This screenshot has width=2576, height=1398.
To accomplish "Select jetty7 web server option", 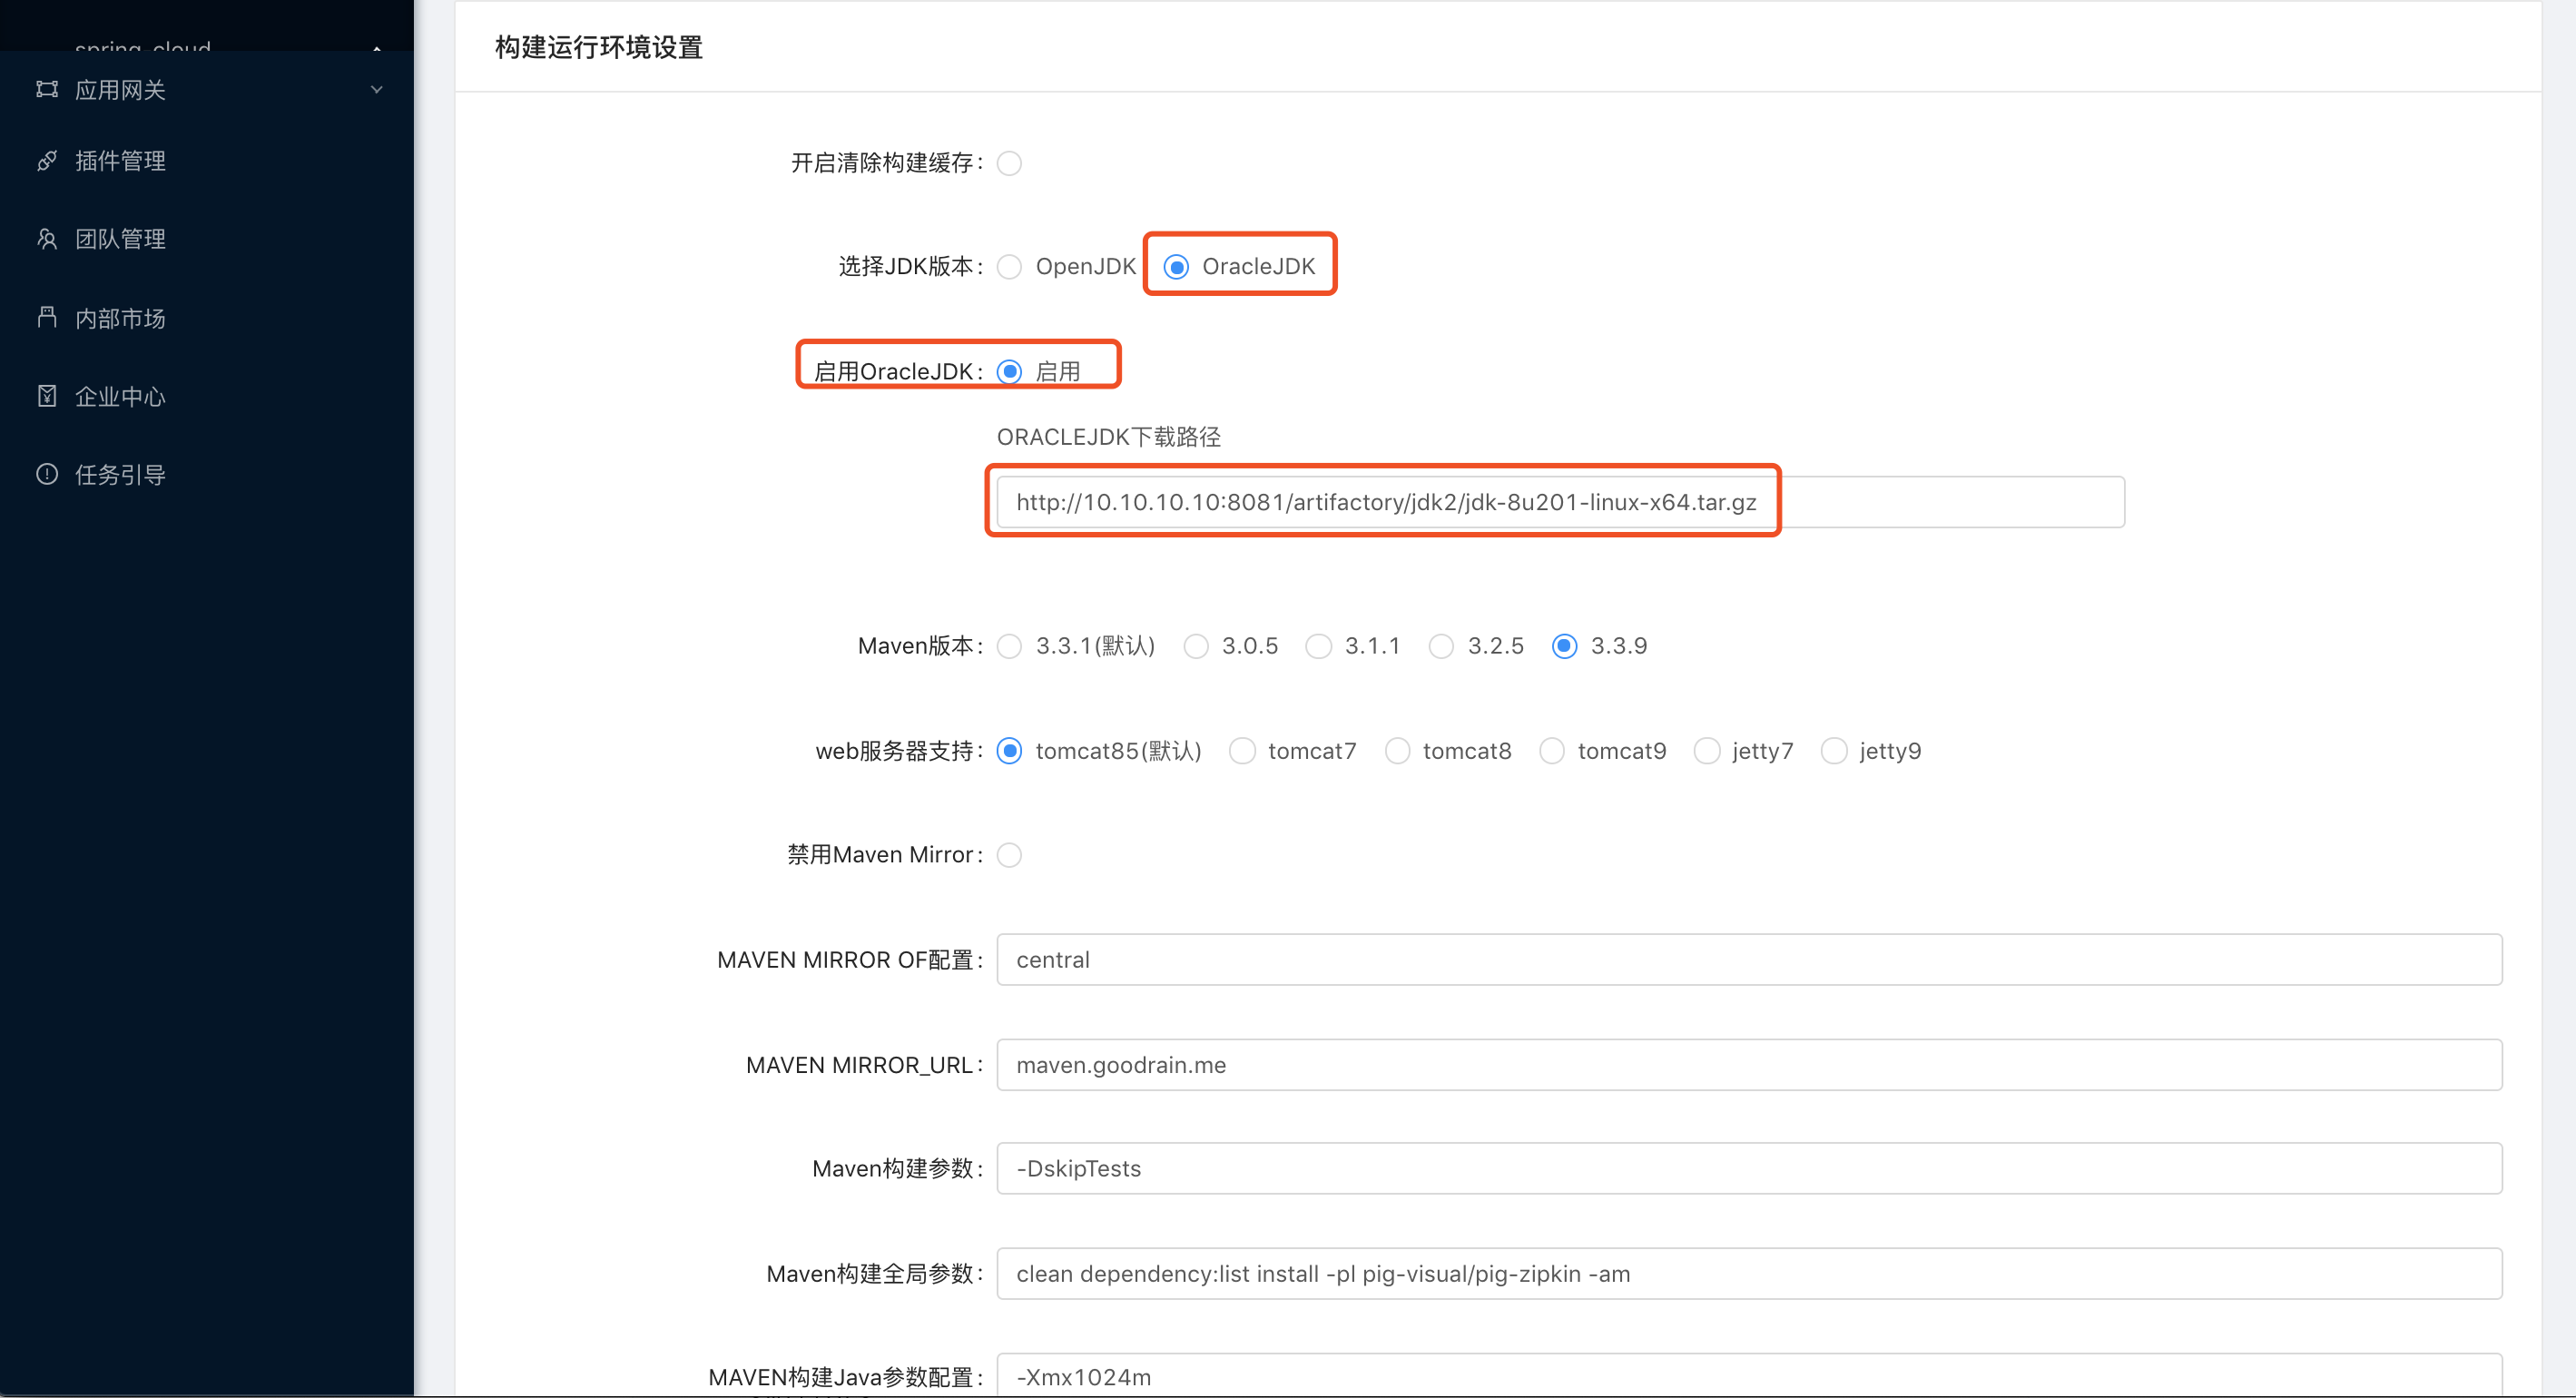I will 1707,751.
